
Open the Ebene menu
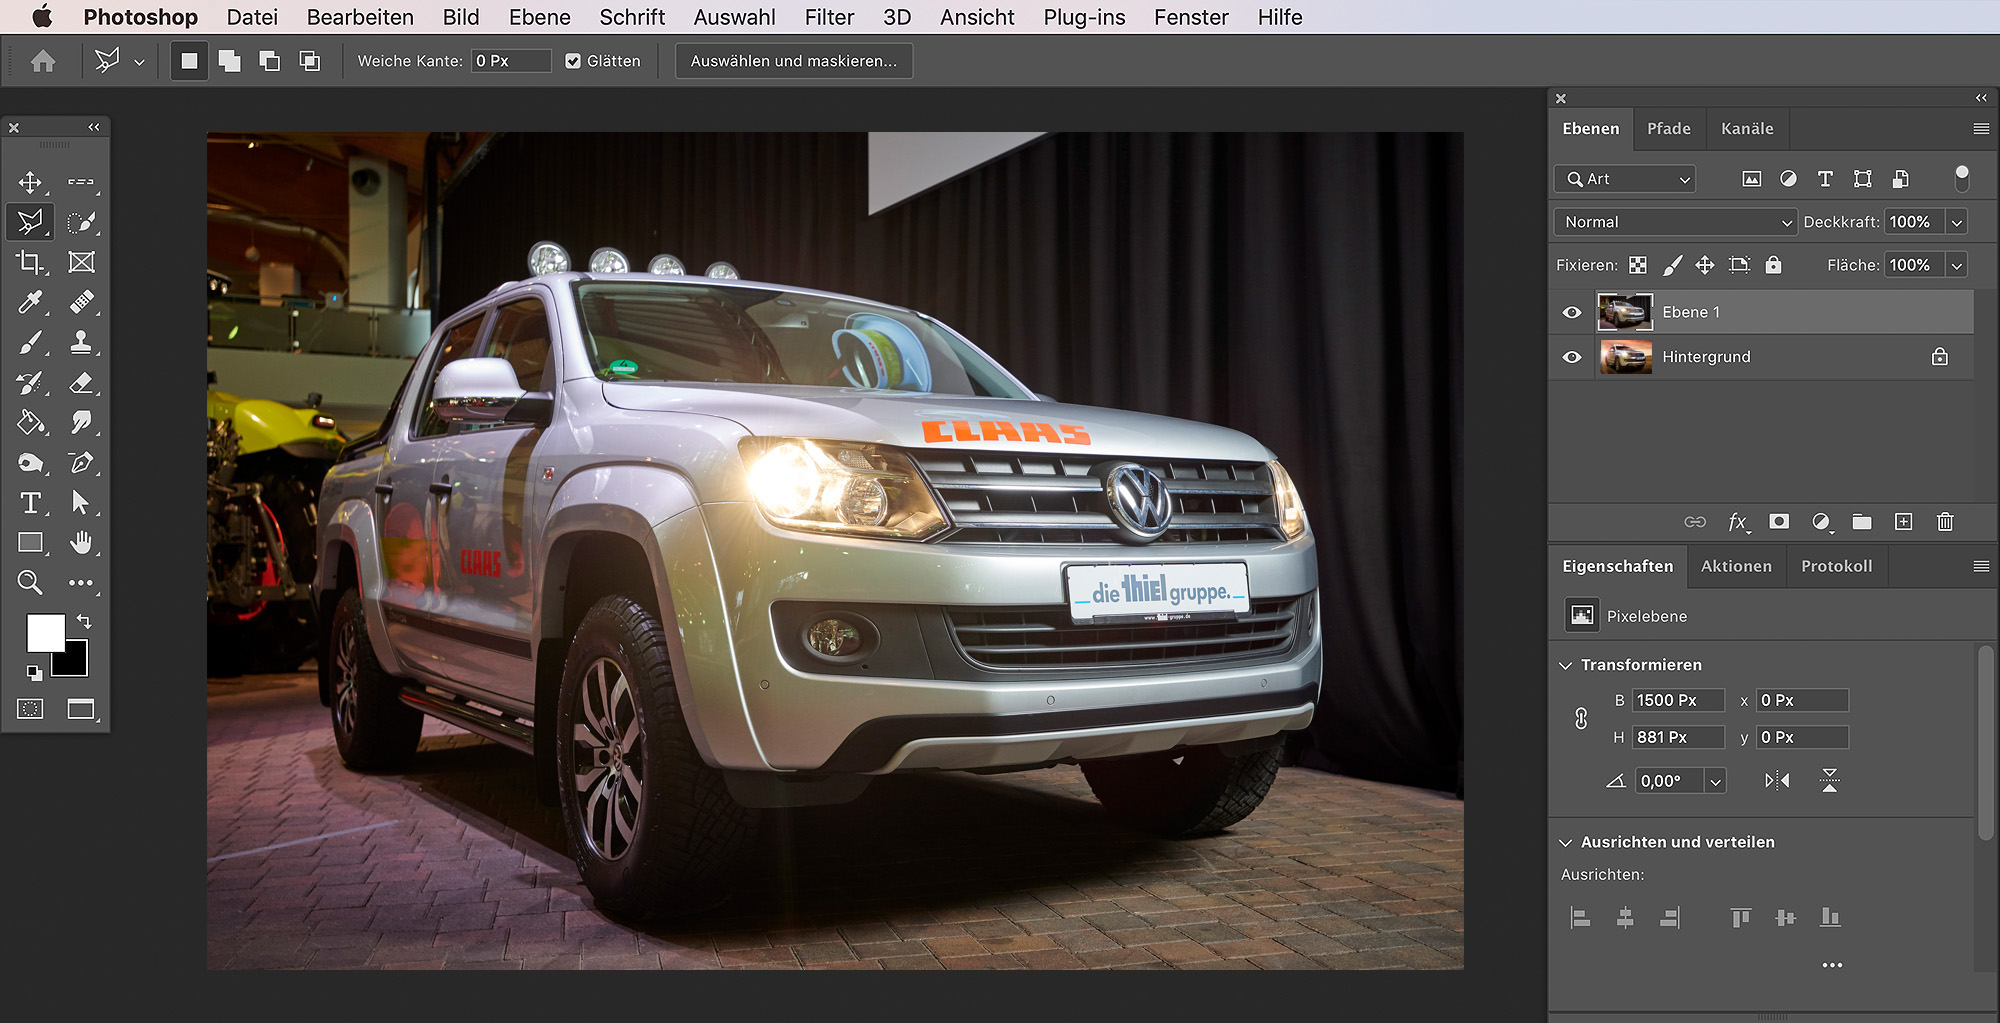[x=540, y=17]
